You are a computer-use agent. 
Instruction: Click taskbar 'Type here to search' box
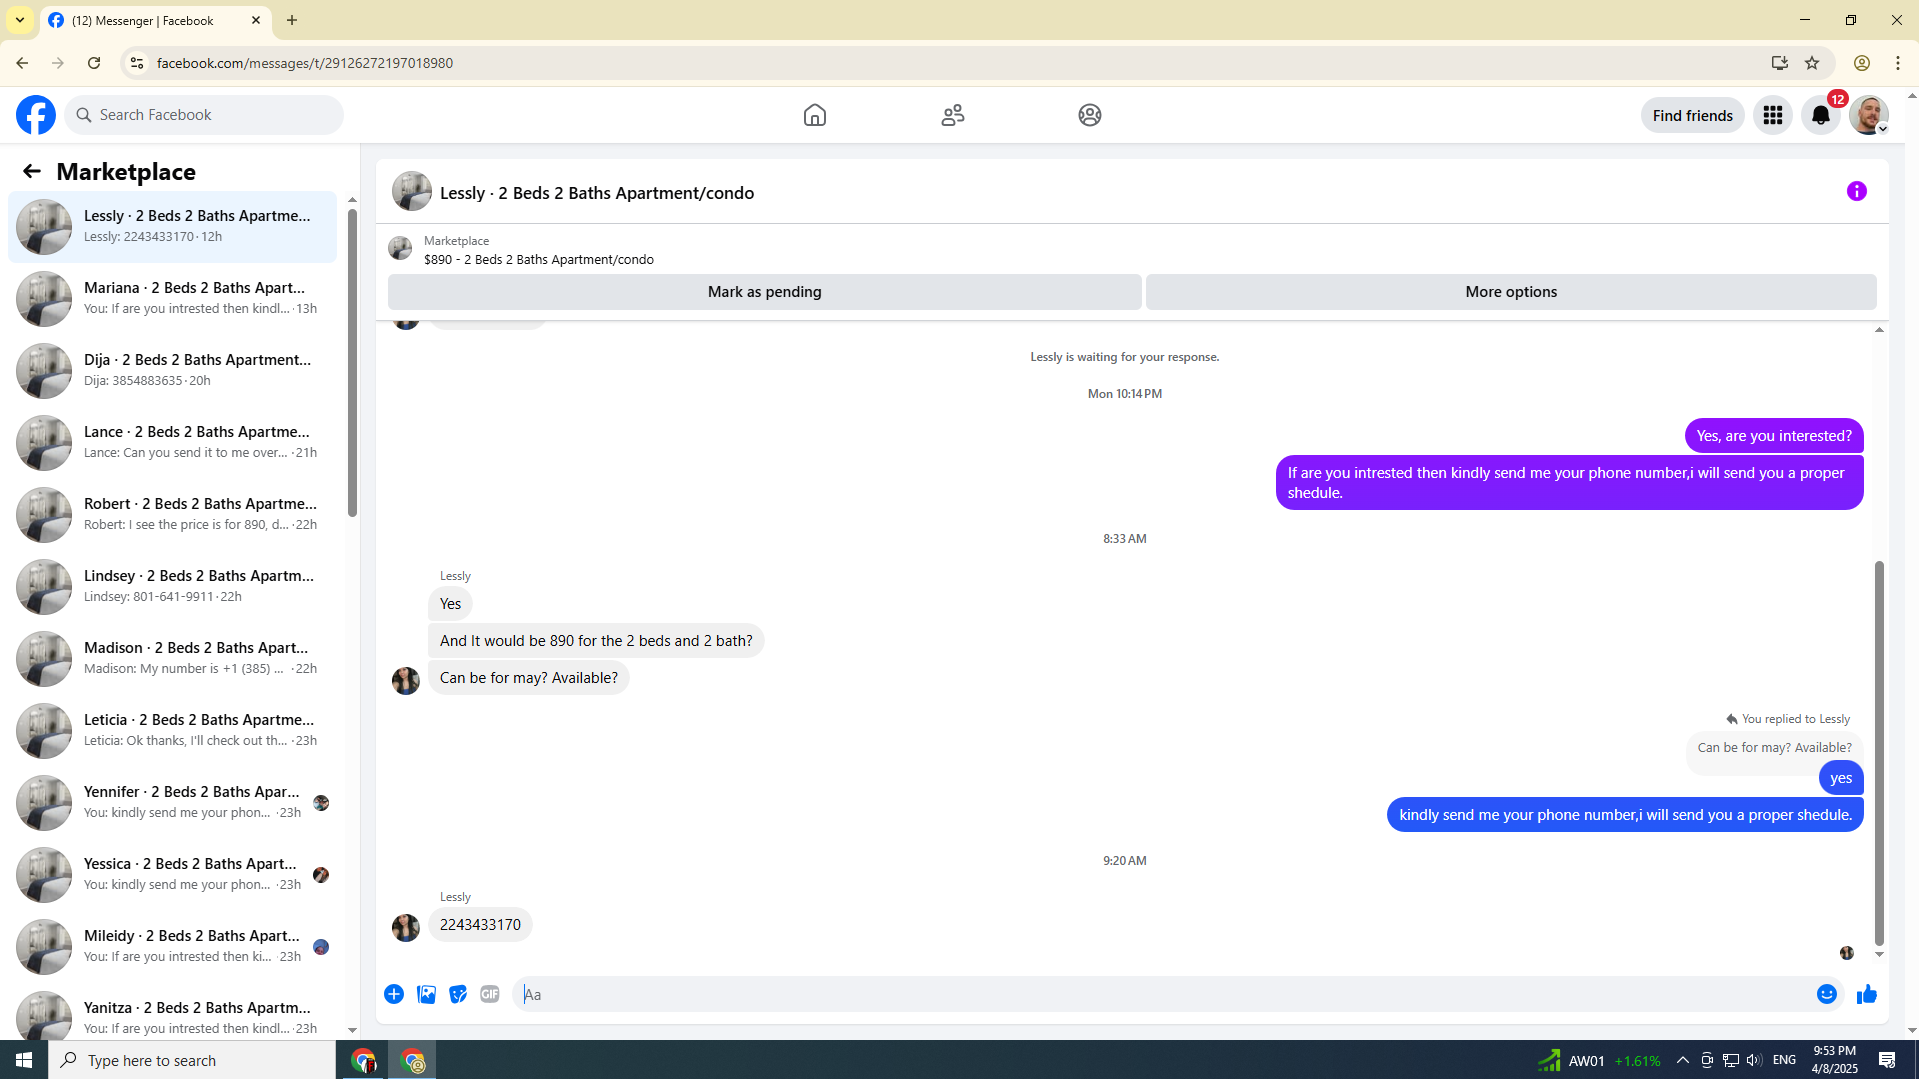[192, 1060]
